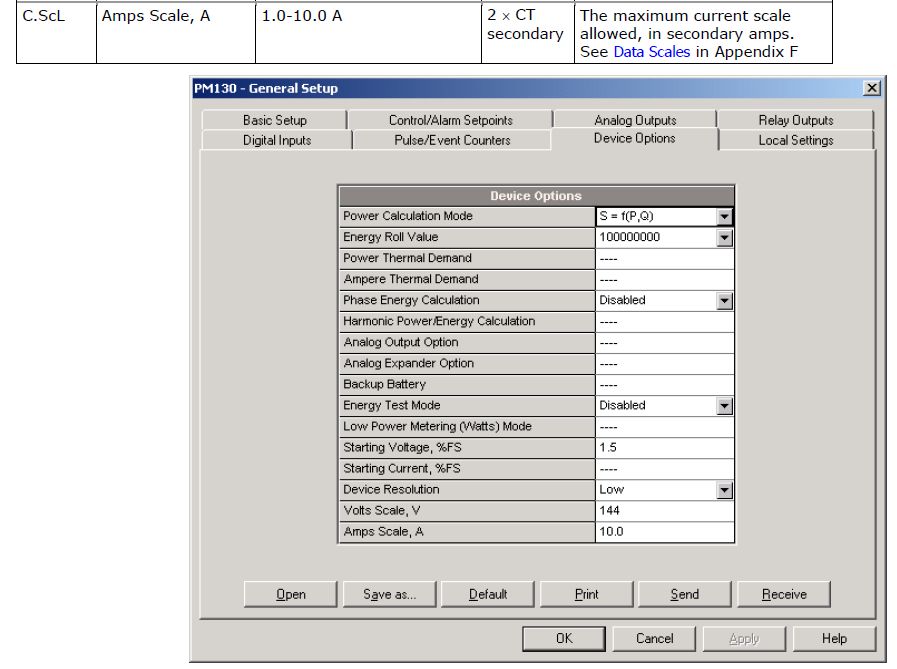
Task: Click the C.ScL table cell
Action: click(x=56, y=33)
